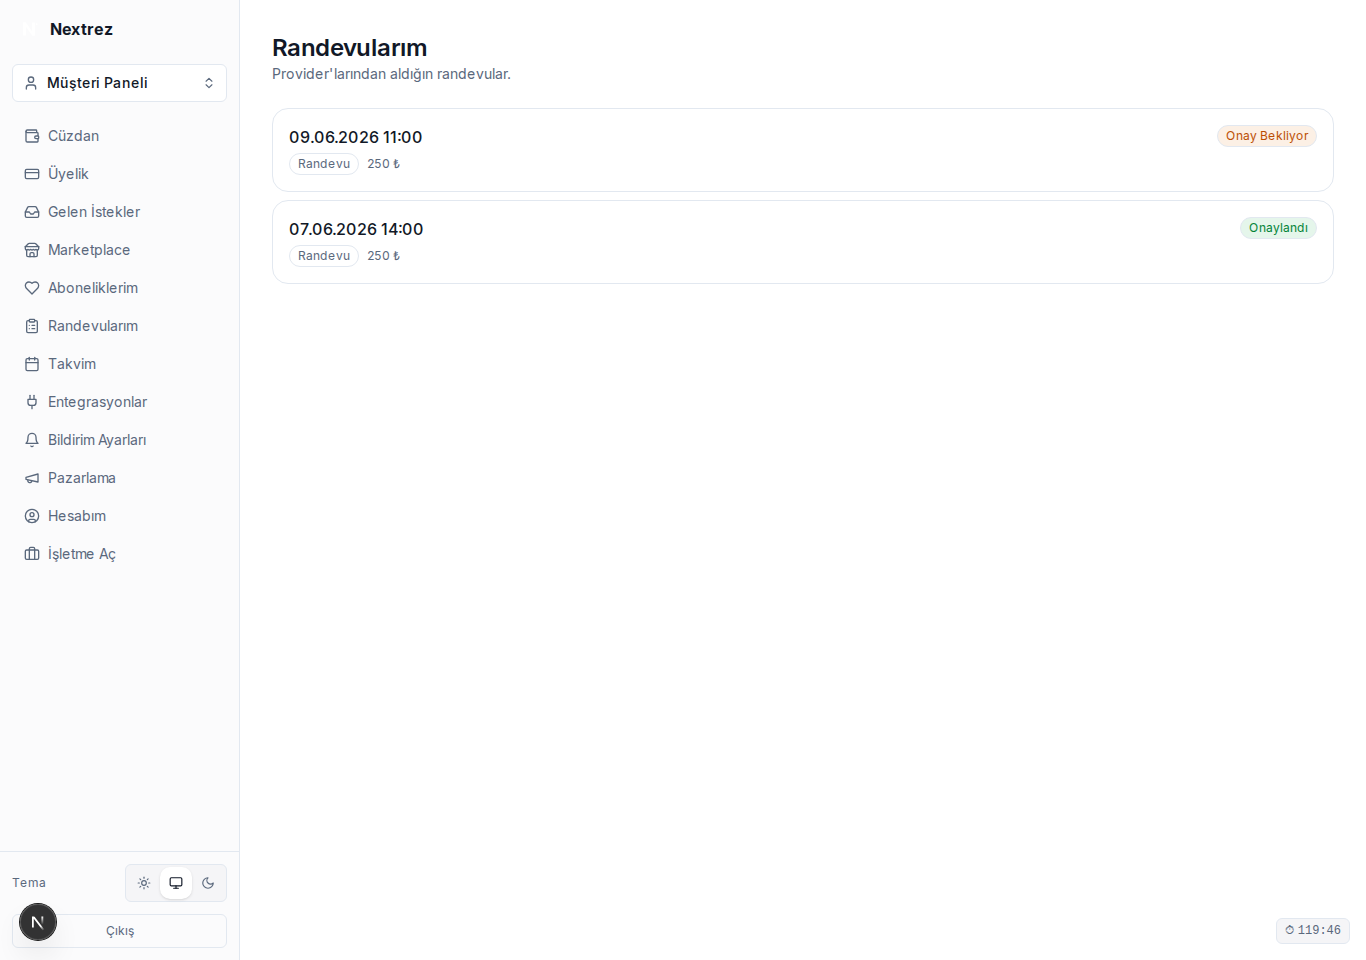Open the 07.06.2026 14:00 appointment
The width and height of the screenshot is (1366, 960).
pos(803,242)
